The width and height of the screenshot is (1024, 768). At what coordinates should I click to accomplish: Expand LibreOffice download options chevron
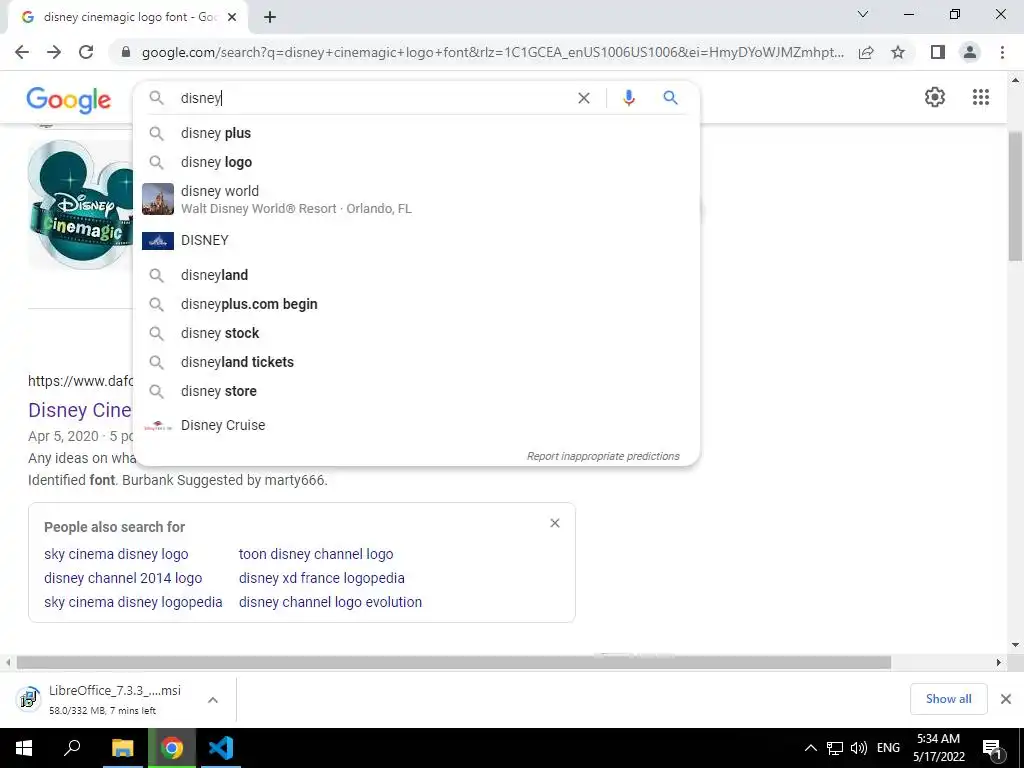pyautogui.click(x=213, y=700)
